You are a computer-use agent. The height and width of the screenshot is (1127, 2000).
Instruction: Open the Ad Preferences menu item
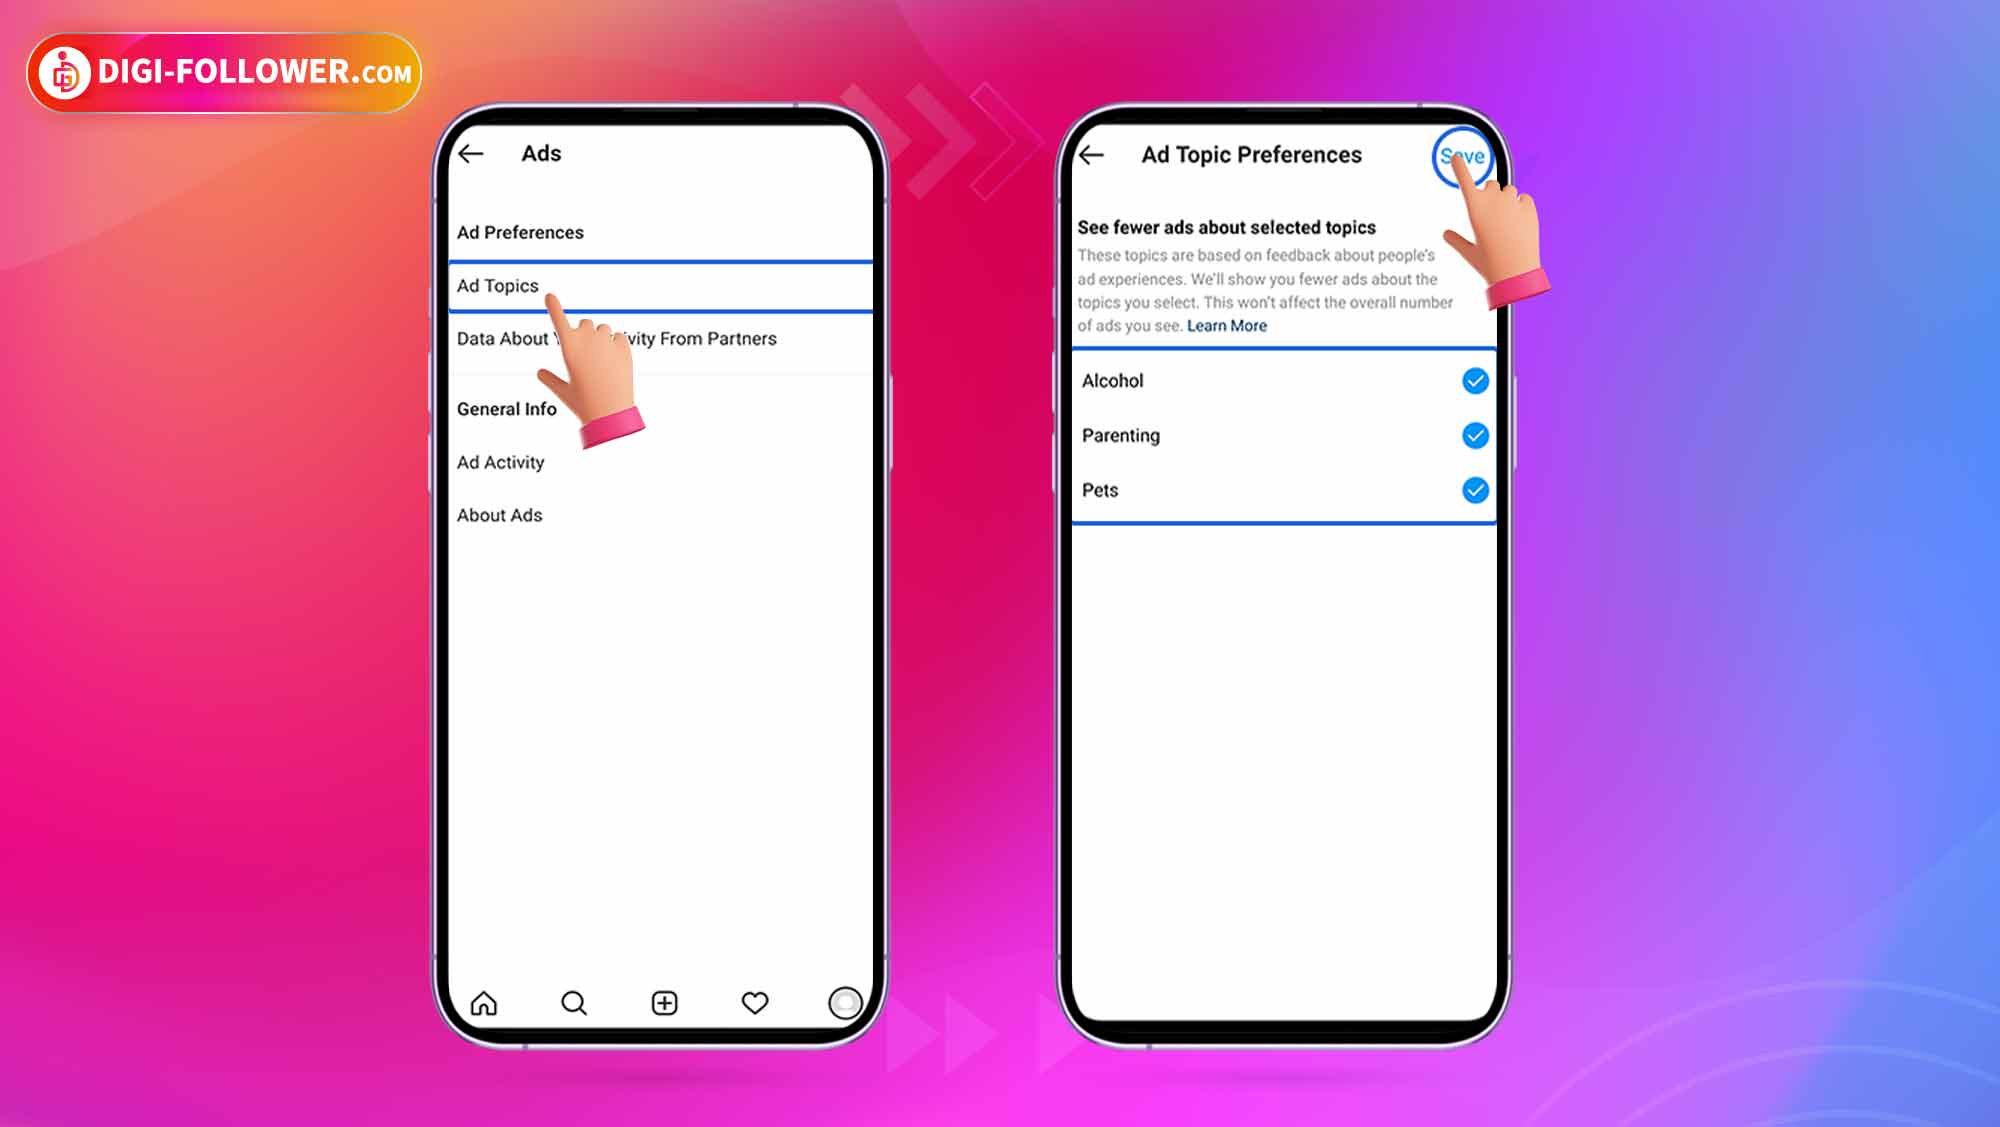click(x=521, y=231)
